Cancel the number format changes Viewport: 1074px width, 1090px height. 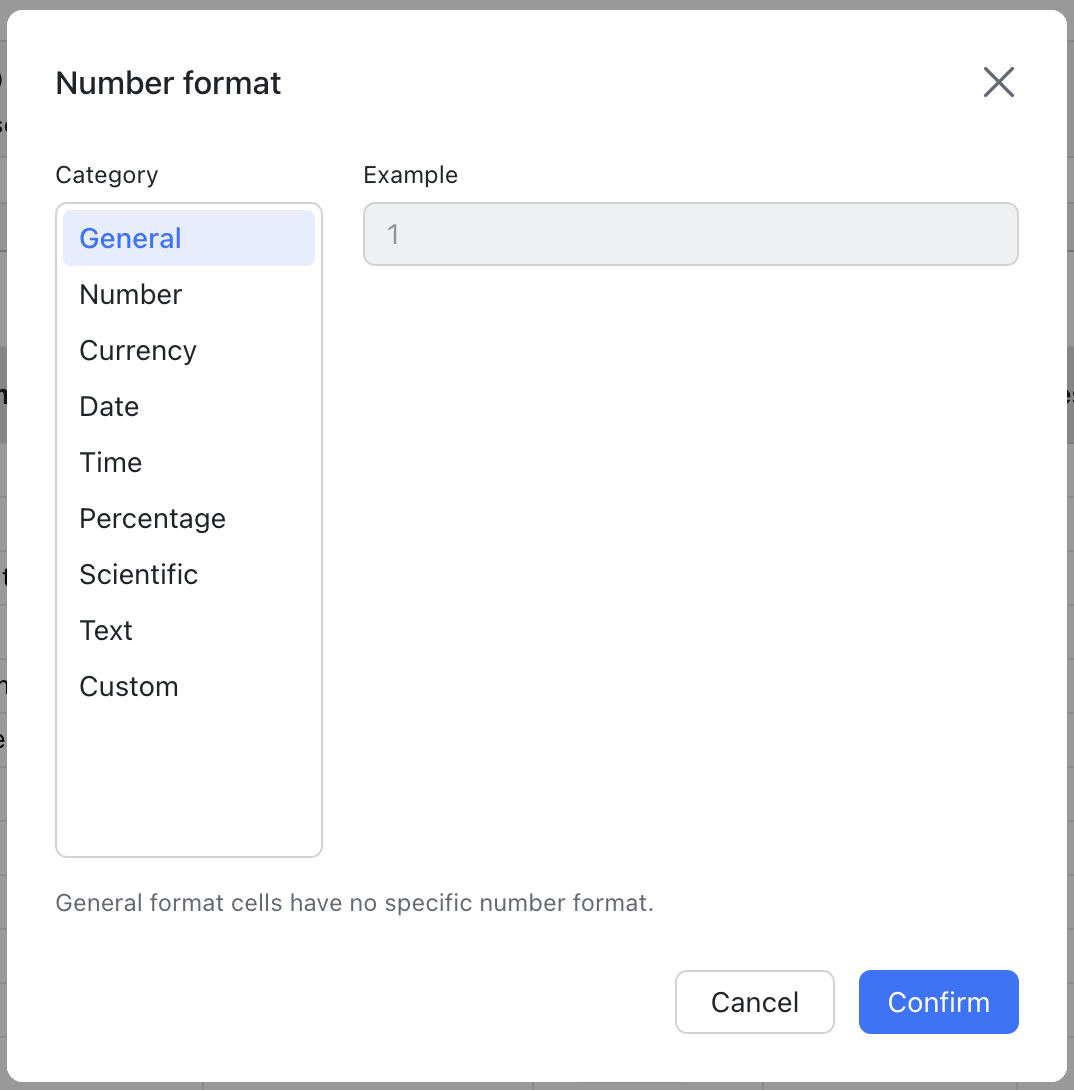754,1002
